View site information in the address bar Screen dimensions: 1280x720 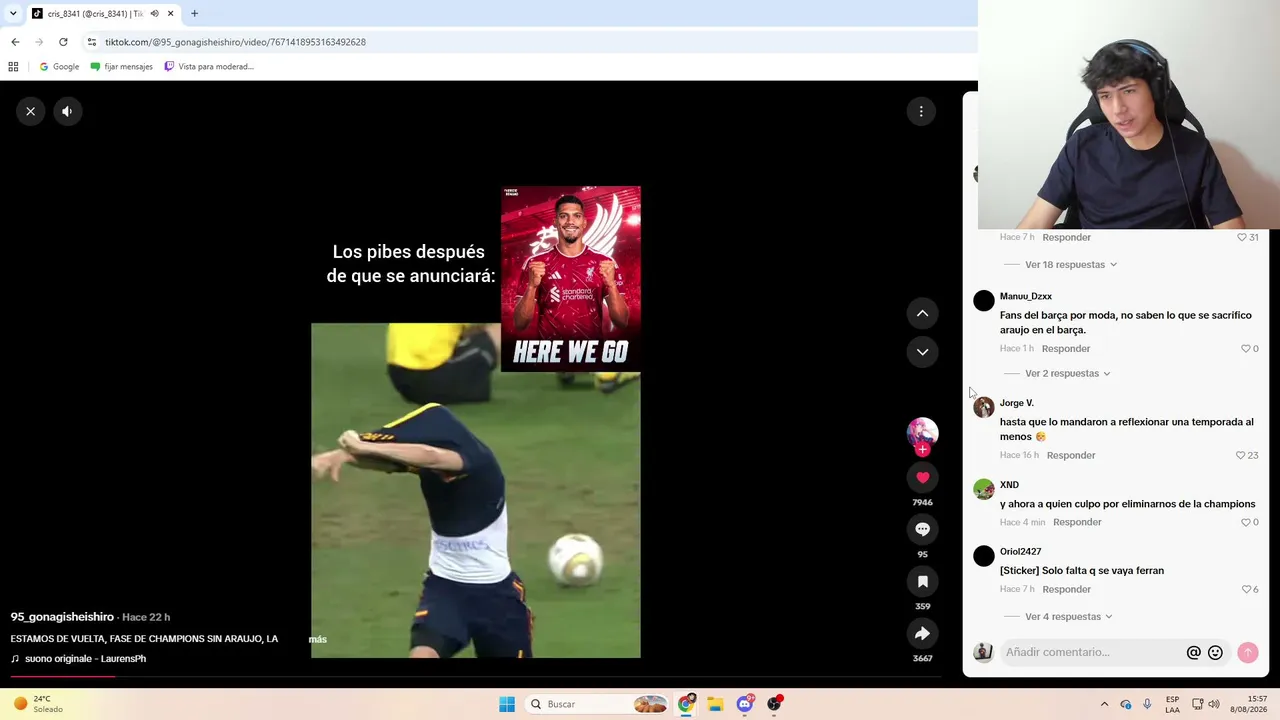pos(92,42)
